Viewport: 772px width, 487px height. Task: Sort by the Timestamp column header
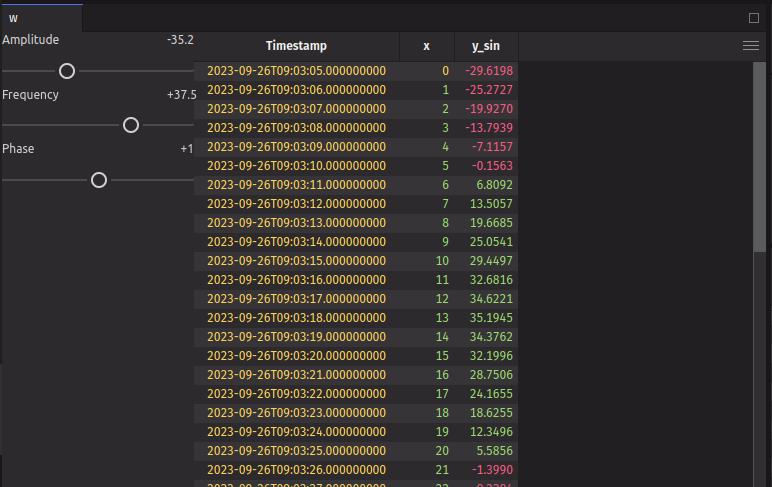[x=296, y=46]
